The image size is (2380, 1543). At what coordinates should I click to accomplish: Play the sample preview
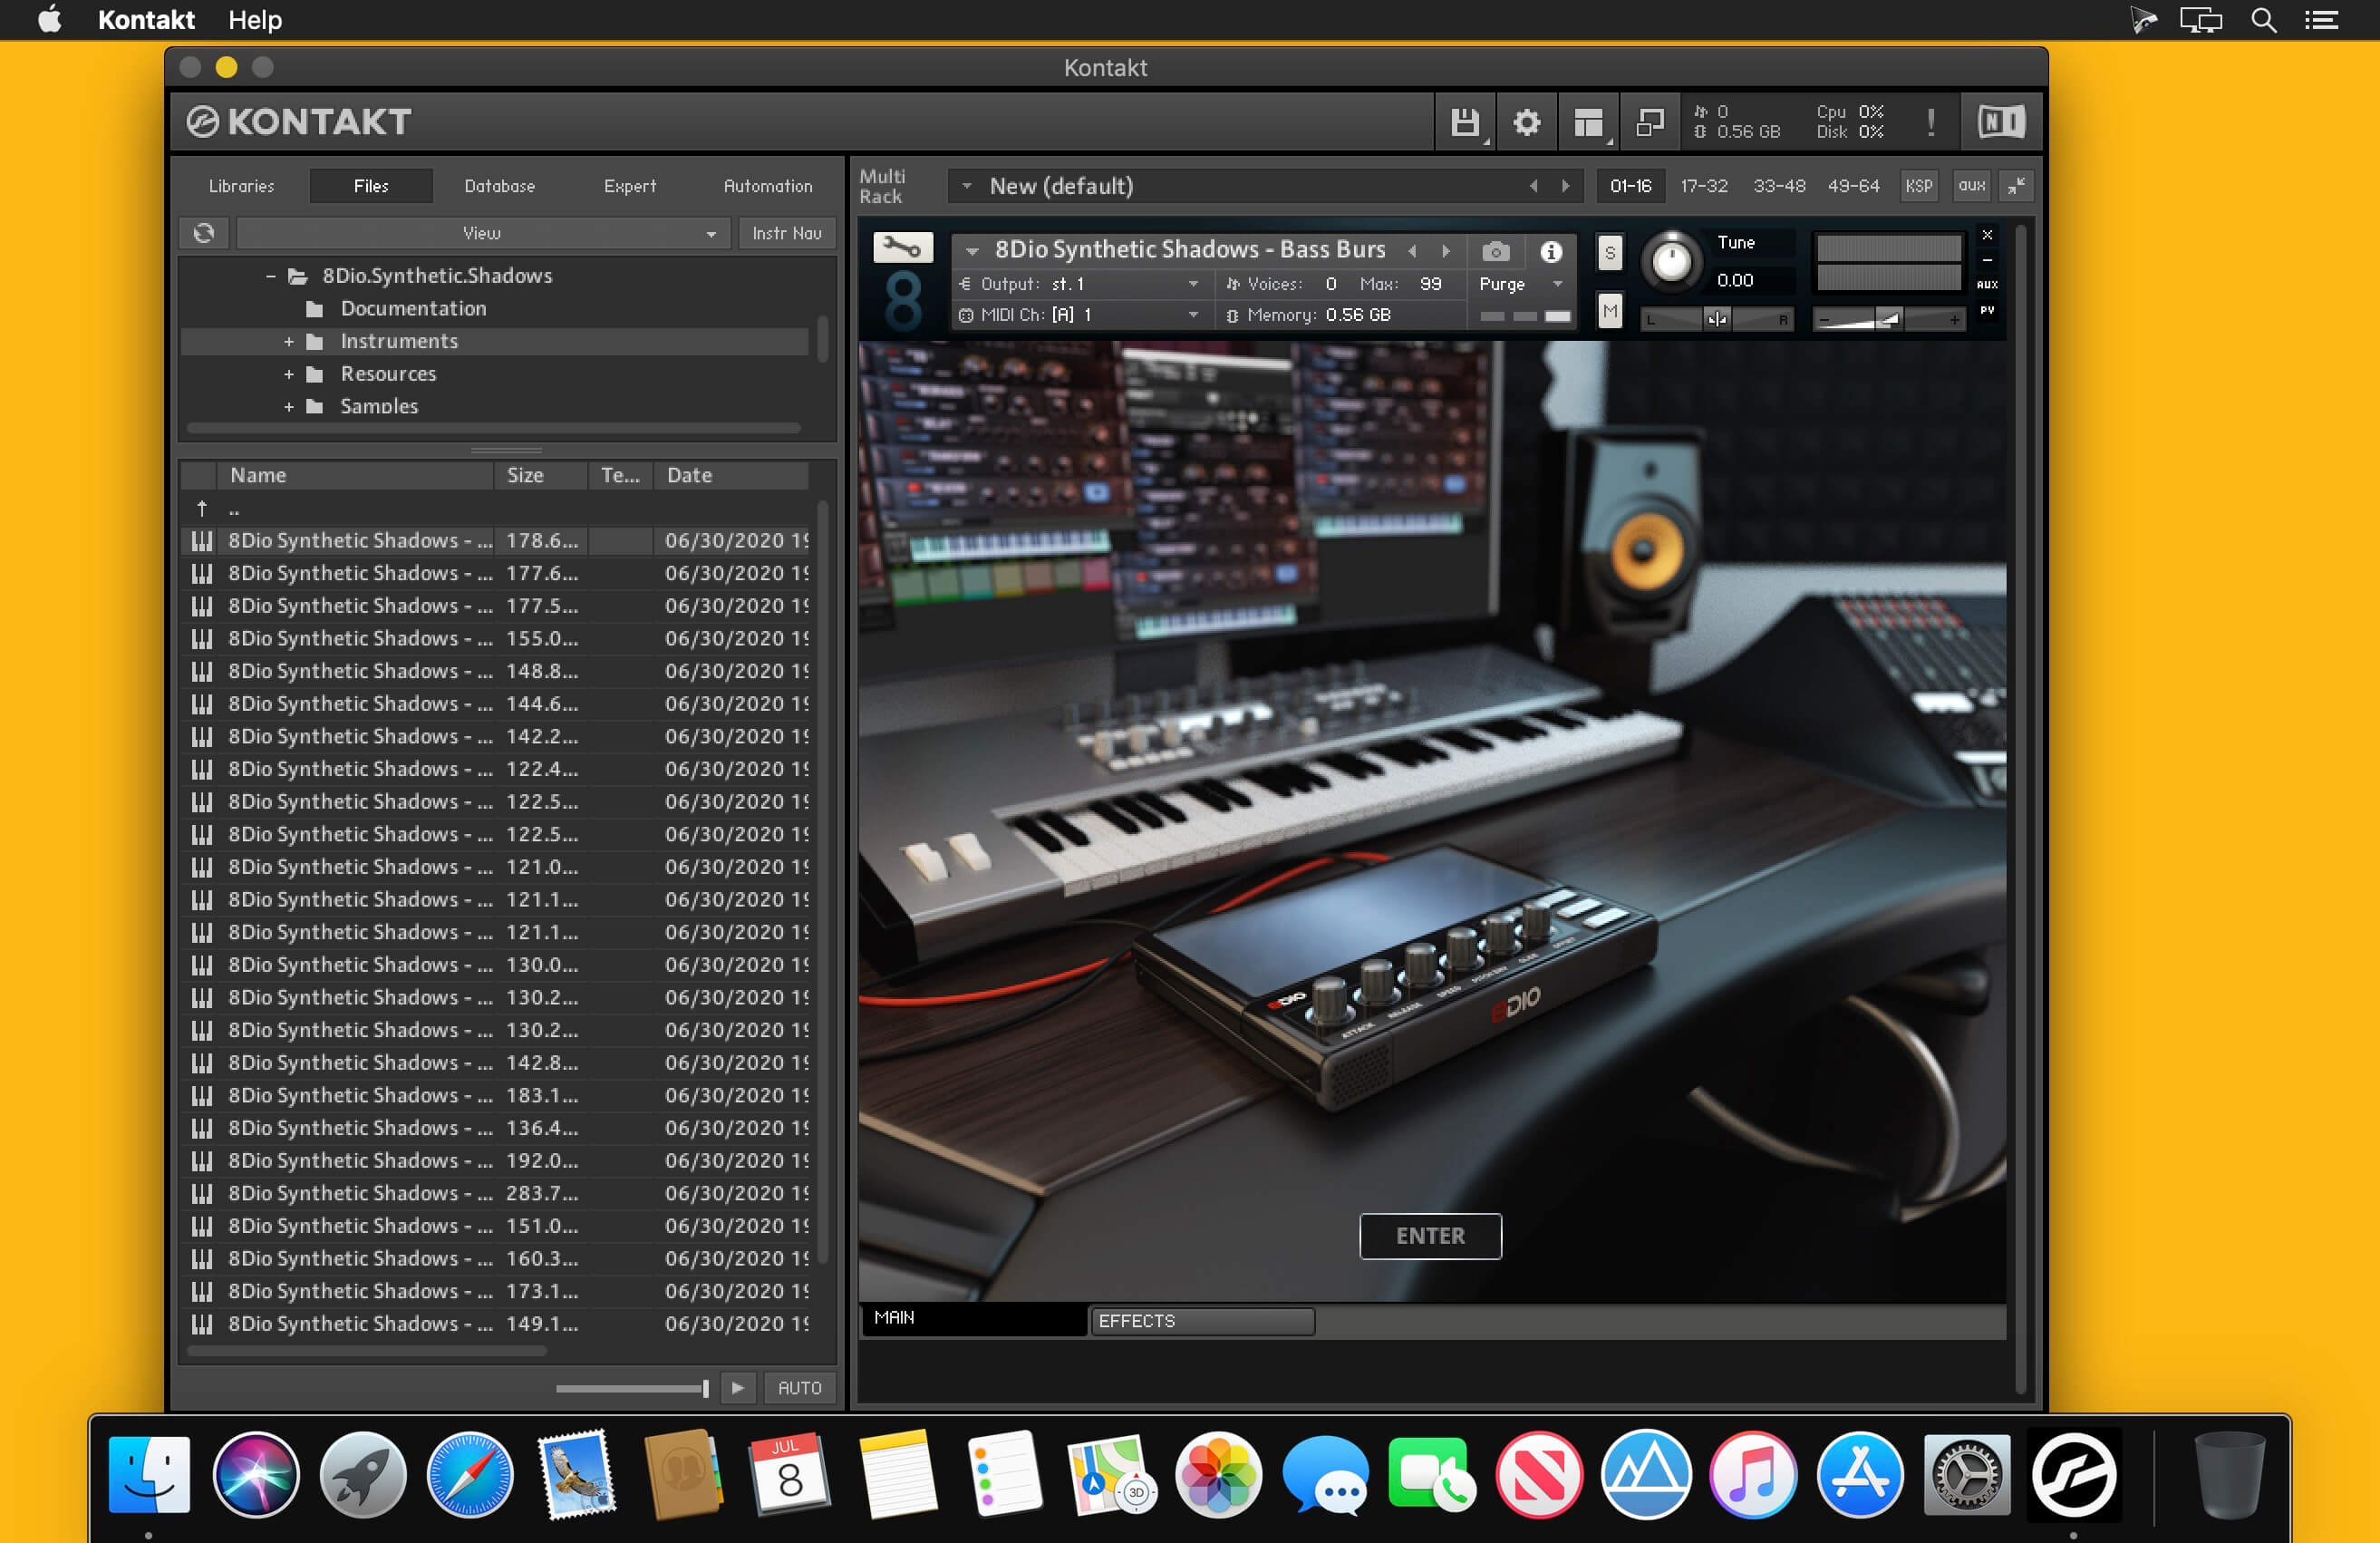click(x=738, y=1388)
